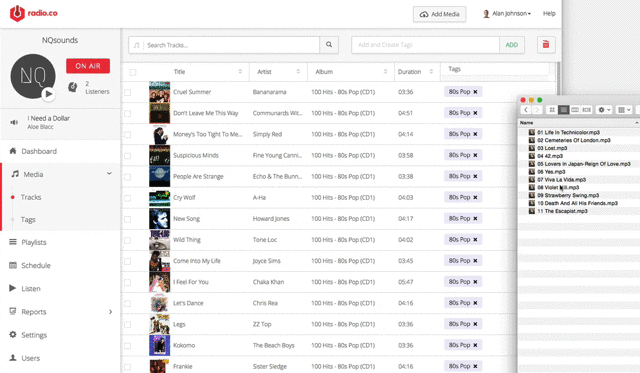Image resolution: width=640 pixels, height=373 pixels.
Task: Select 11 The Escapist.mp3 in Finder
Action: click(x=562, y=211)
